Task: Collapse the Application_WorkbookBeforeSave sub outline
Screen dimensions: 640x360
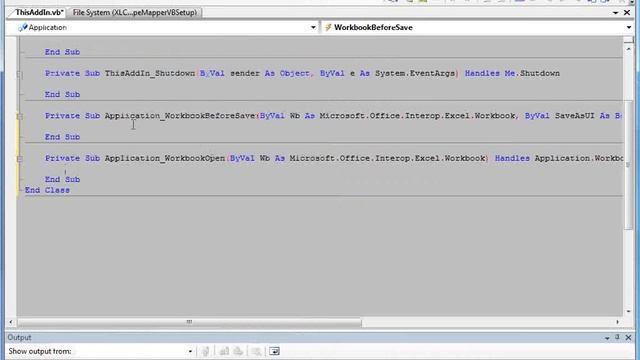Action: (19, 116)
